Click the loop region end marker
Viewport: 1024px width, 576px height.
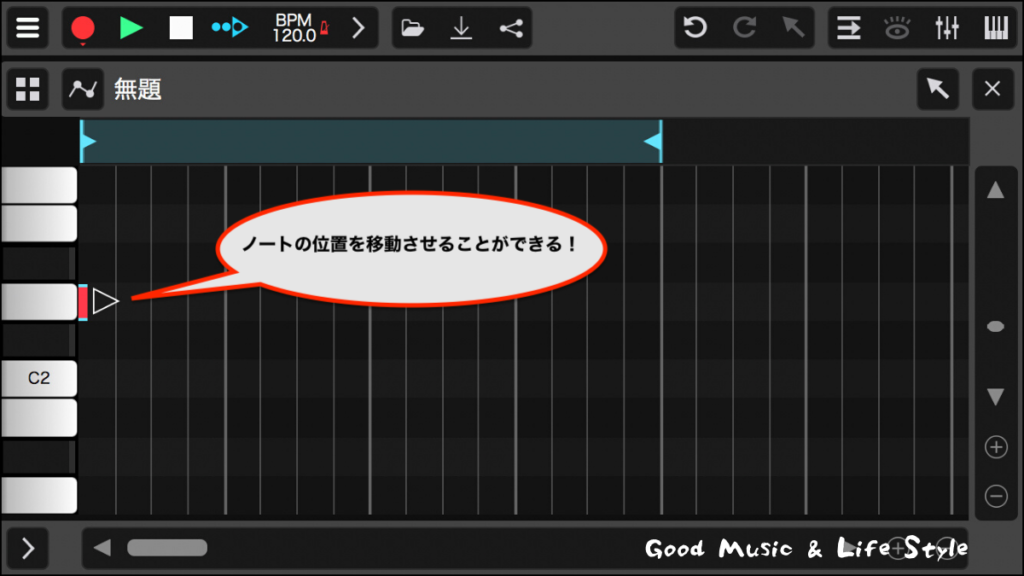pos(654,141)
